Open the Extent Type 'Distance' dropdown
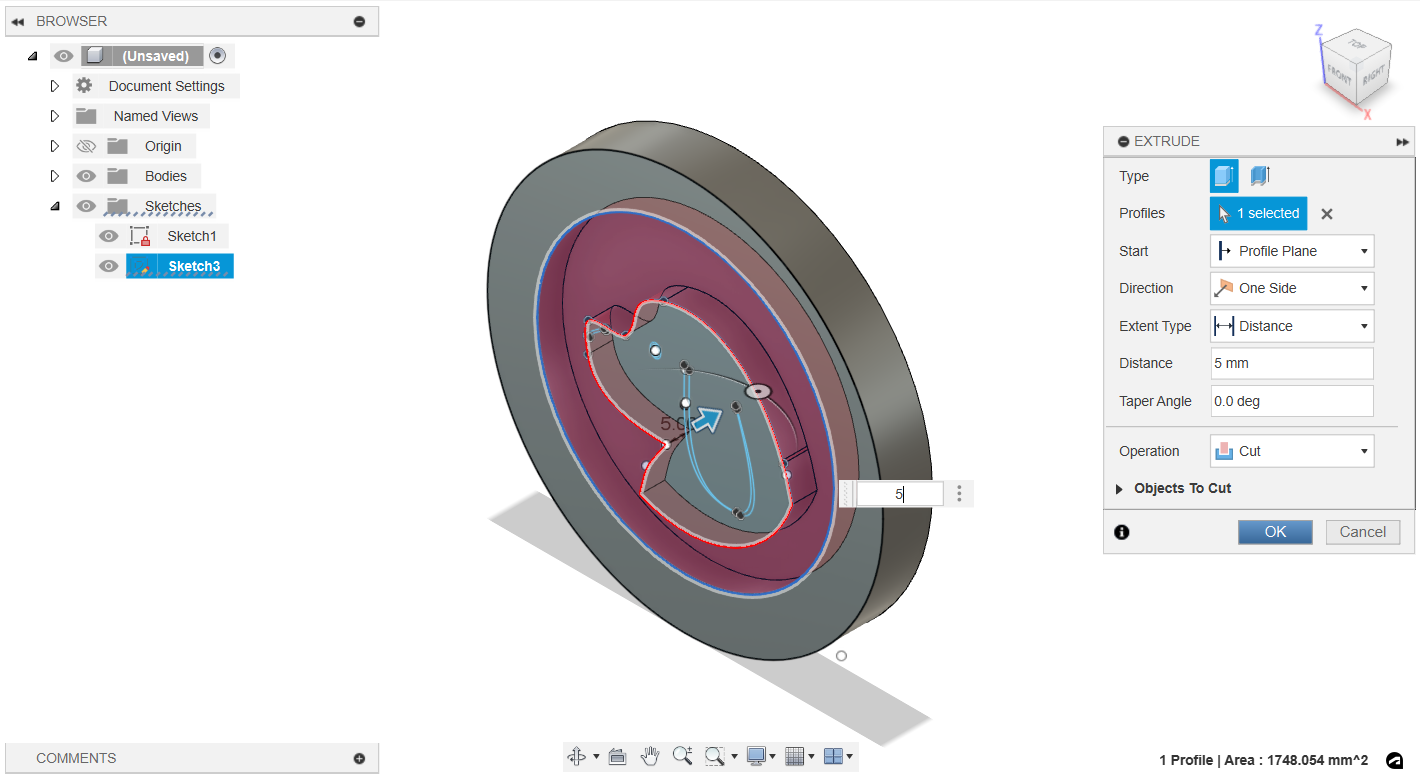1420x778 pixels. 1292,326
